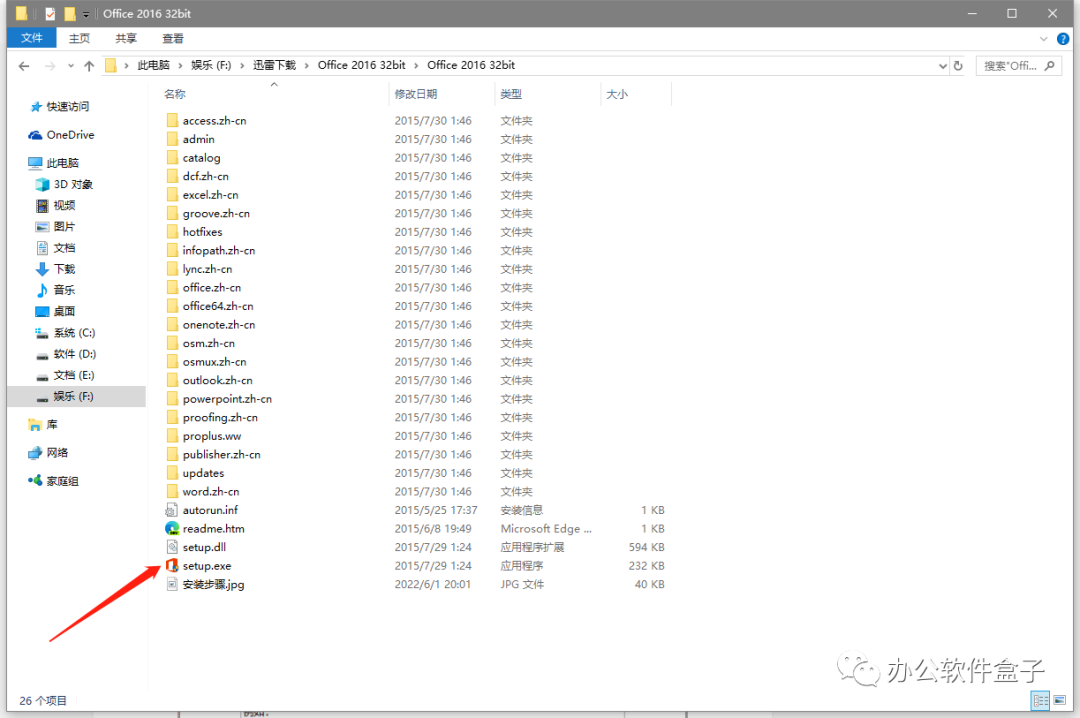Select the admin folder name
Screen dimensions: 1080x718
click(198, 139)
